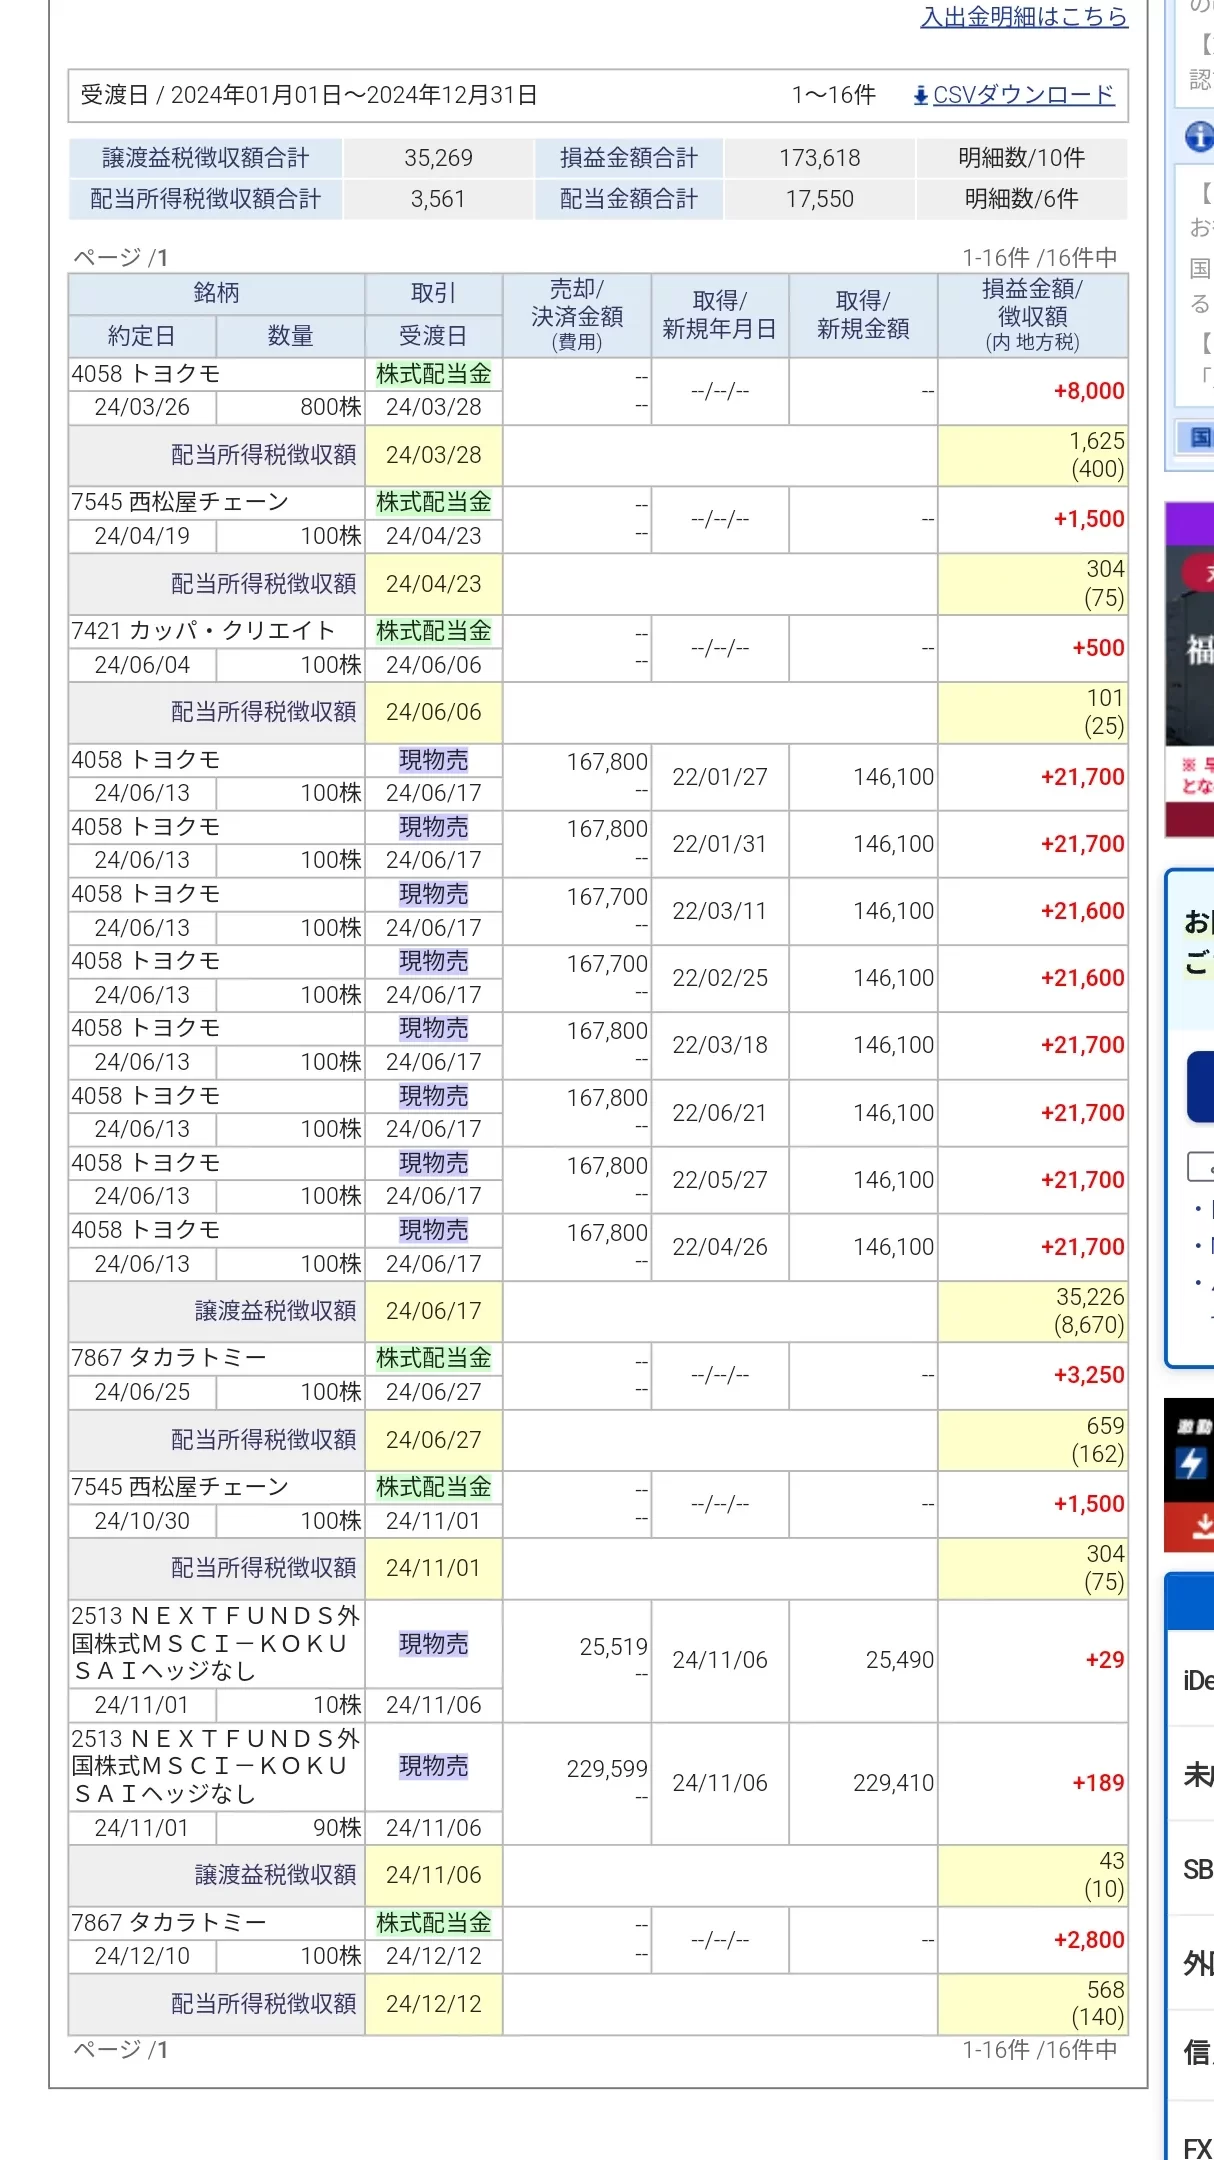The image size is (1214, 2160).
Task: Click the dark blue button in sidebar panel
Action: [1200, 1087]
